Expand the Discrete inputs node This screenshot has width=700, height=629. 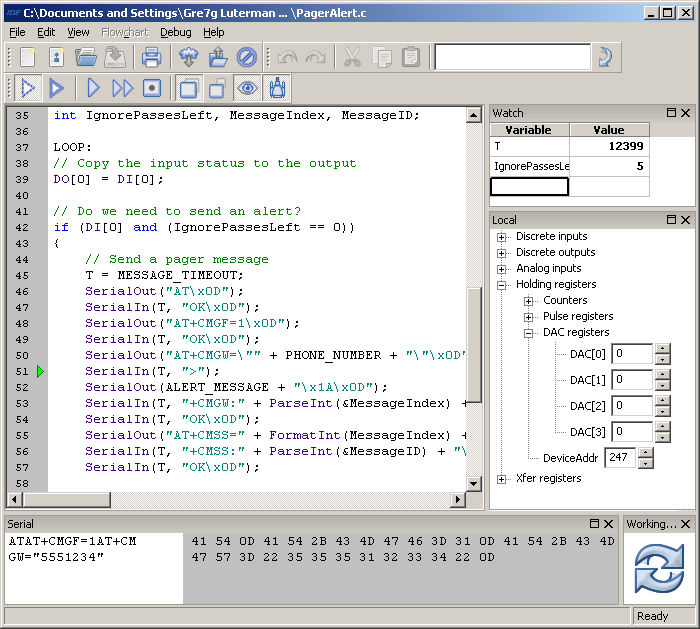coord(502,237)
